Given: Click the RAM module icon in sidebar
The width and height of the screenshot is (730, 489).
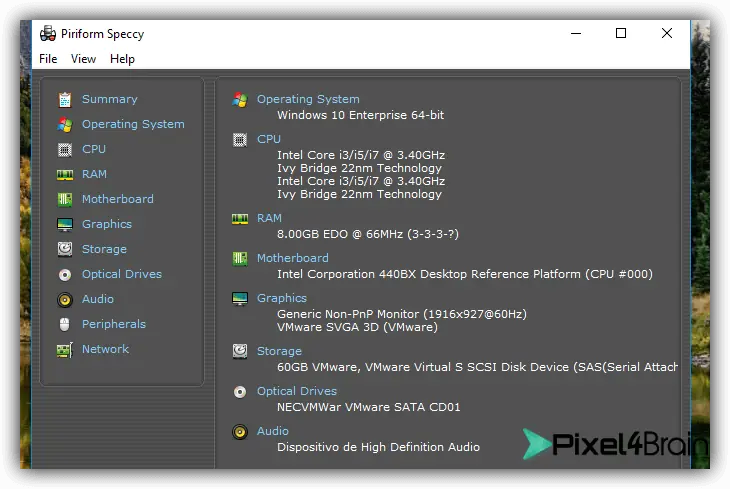Looking at the screenshot, I should pos(65,175).
